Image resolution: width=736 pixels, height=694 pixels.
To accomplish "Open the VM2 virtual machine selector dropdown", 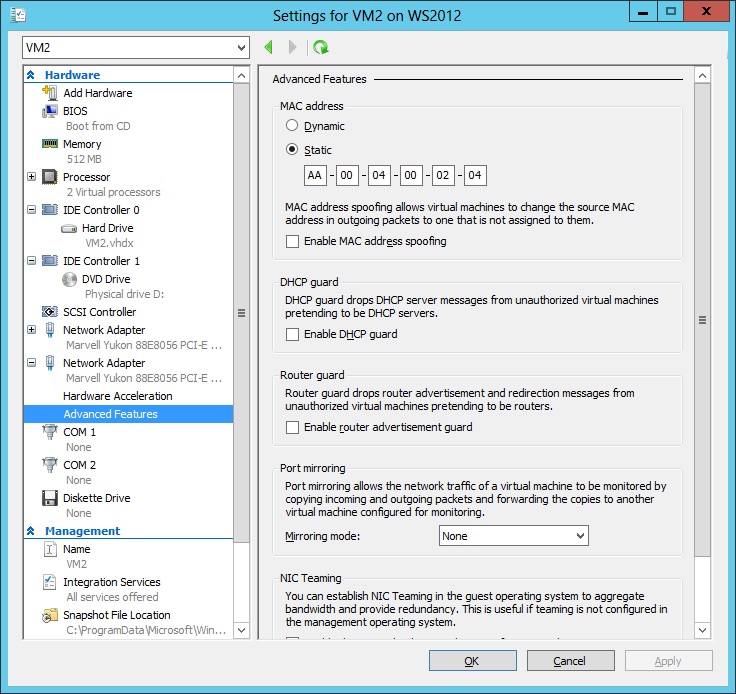I will coord(136,48).
